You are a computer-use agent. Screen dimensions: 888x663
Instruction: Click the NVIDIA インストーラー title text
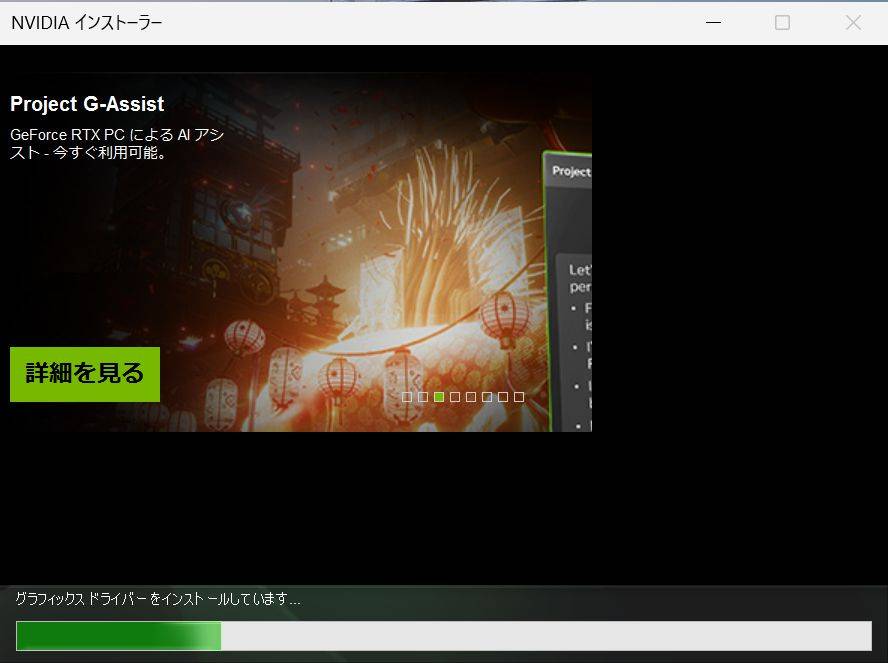(x=87, y=23)
